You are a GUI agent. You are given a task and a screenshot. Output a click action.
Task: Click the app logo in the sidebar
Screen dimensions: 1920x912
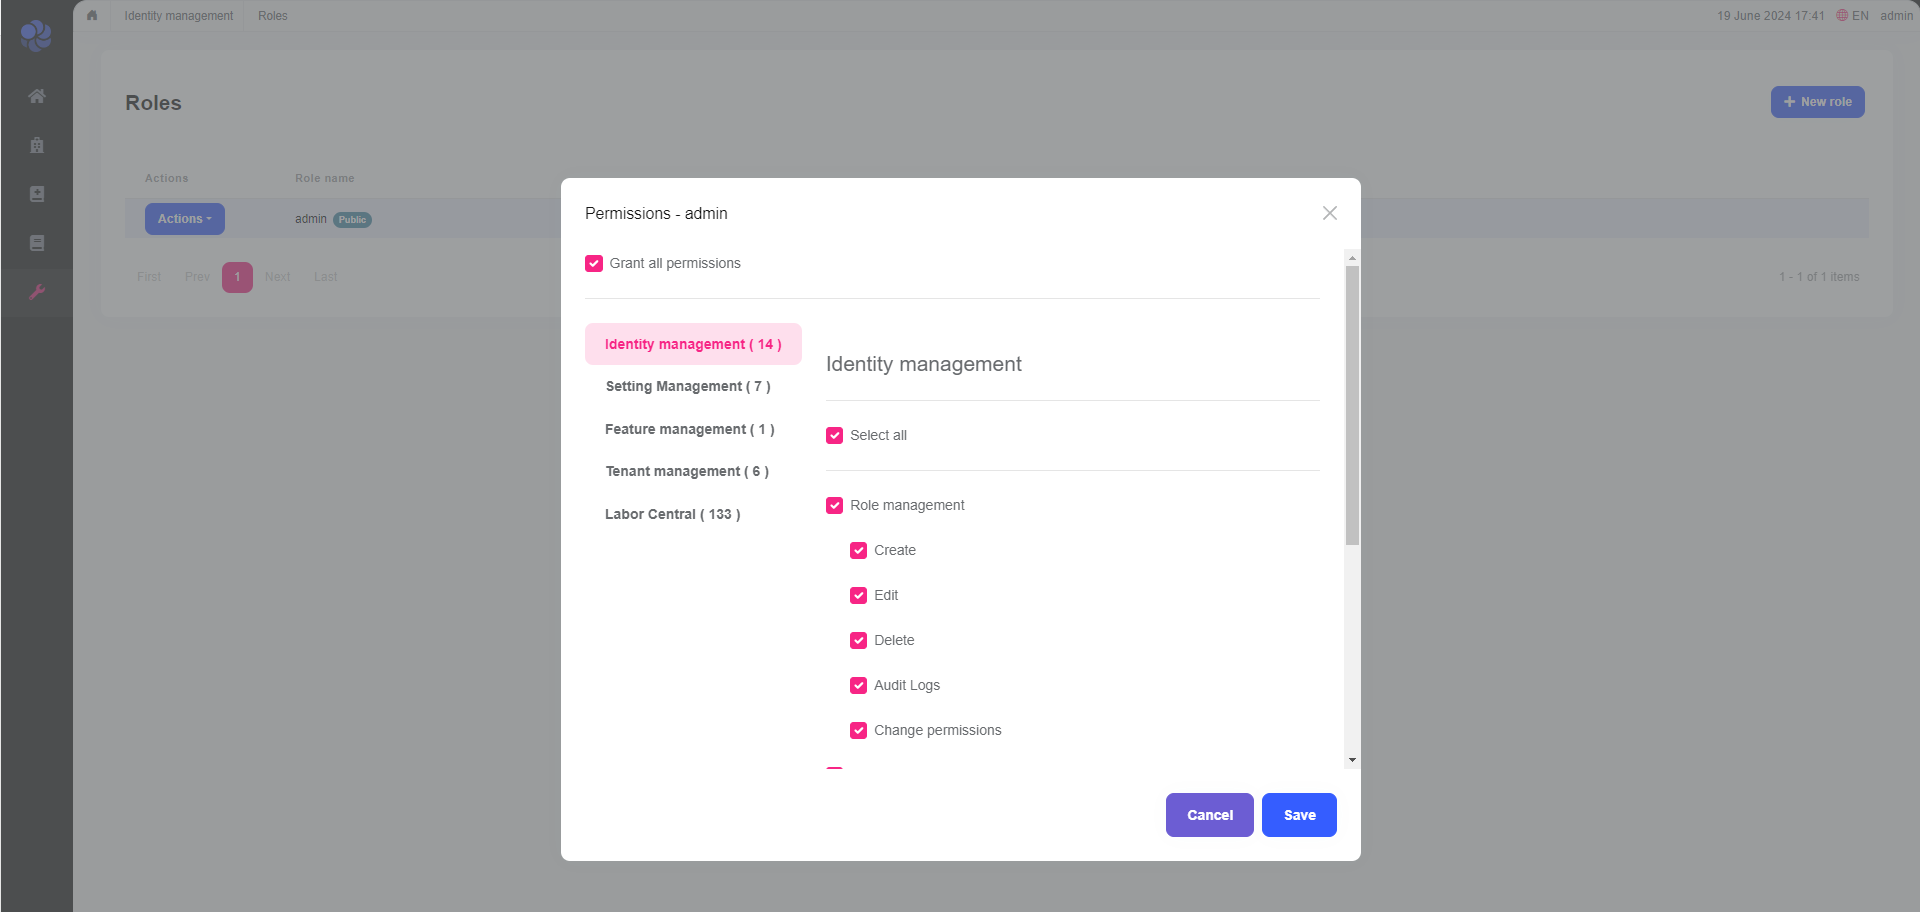click(36, 35)
